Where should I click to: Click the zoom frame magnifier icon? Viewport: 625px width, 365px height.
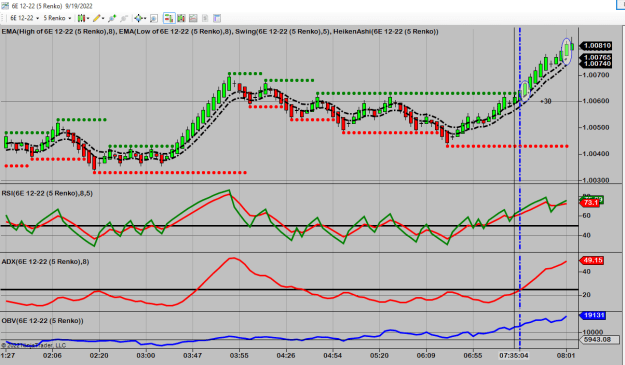coord(154,18)
